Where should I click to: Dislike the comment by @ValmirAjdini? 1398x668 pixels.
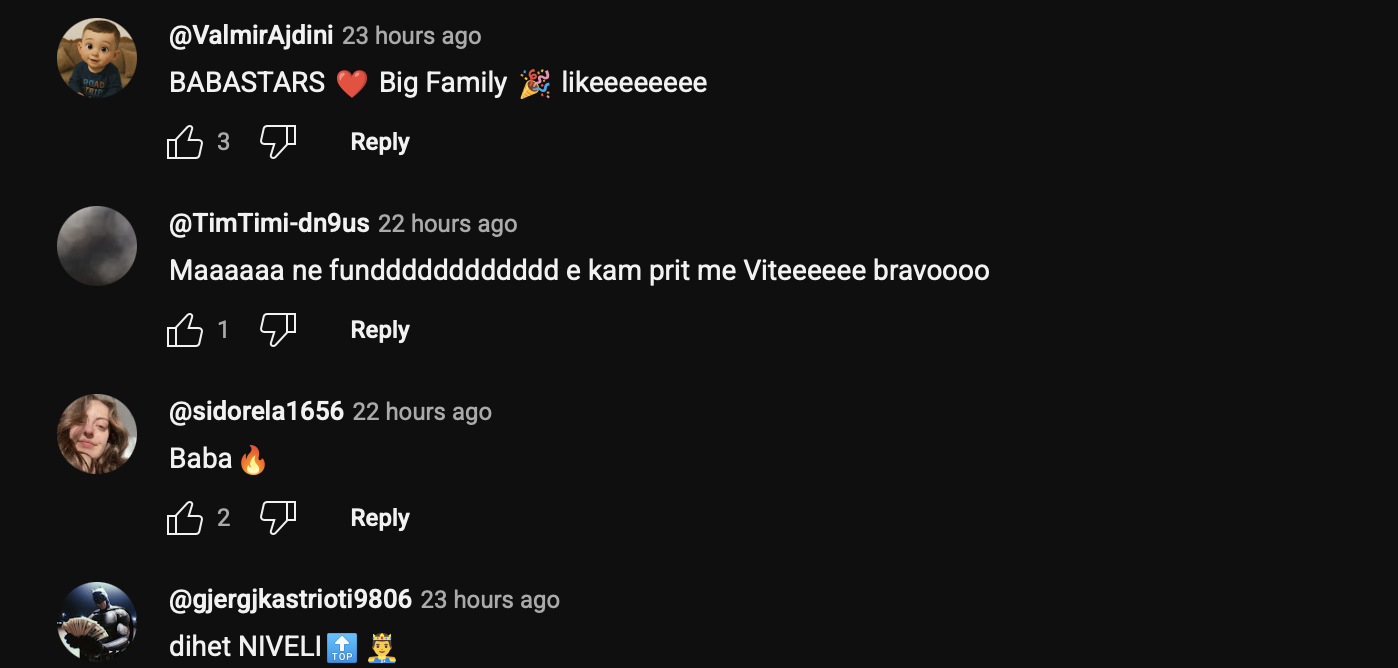click(278, 142)
